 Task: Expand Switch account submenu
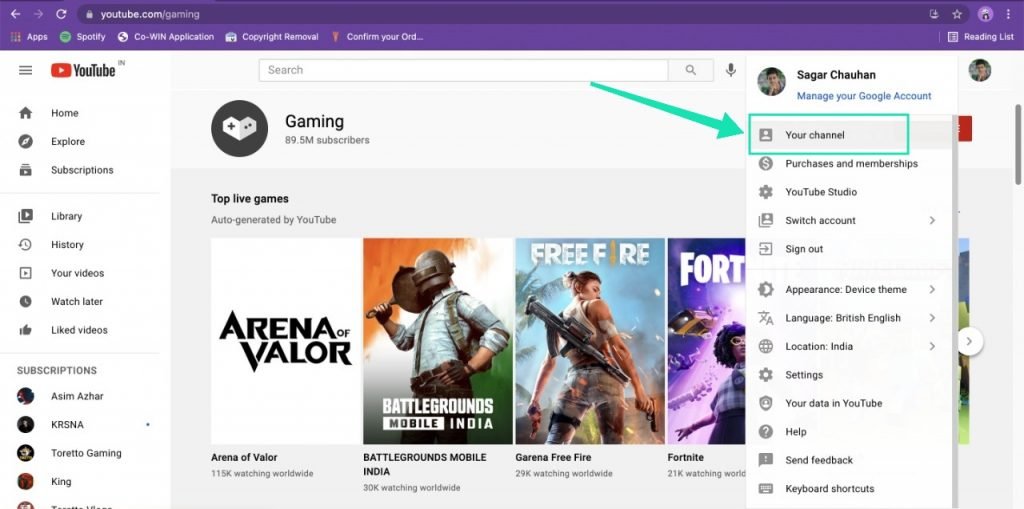pyautogui.click(x=932, y=220)
